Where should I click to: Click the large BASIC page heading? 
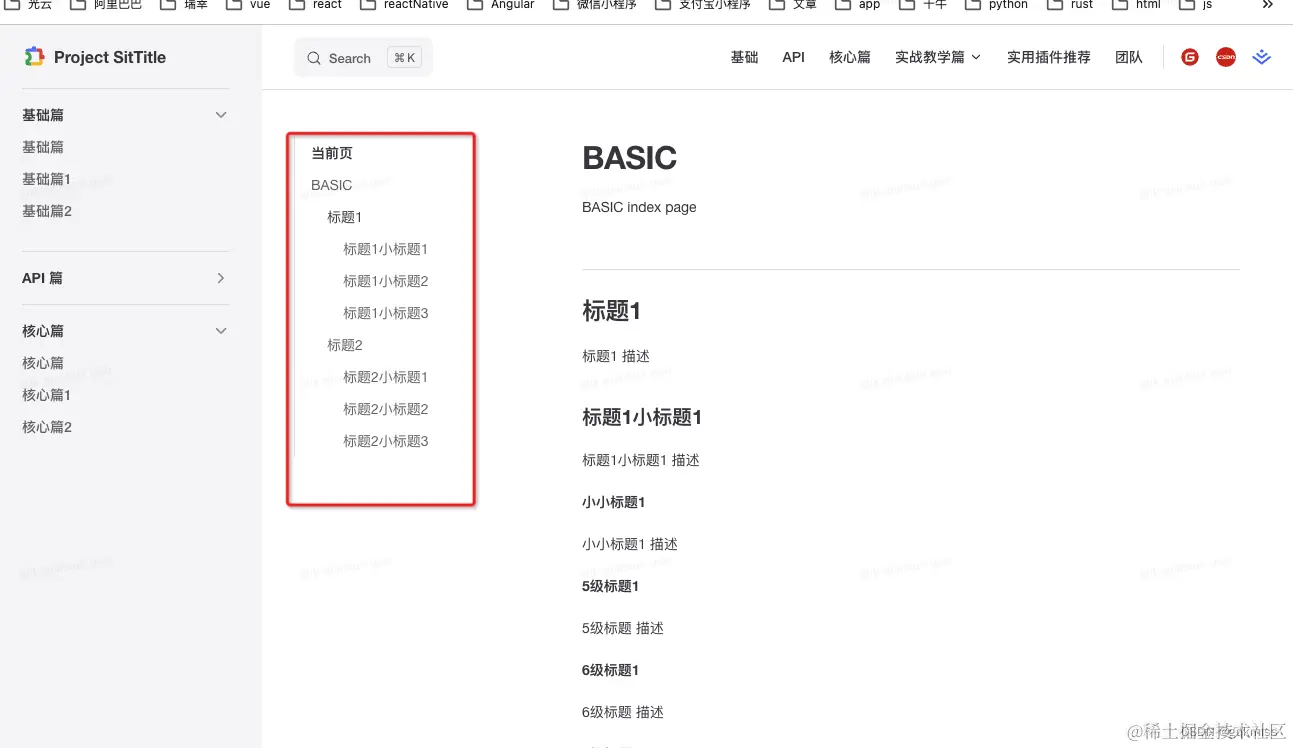[x=630, y=158]
